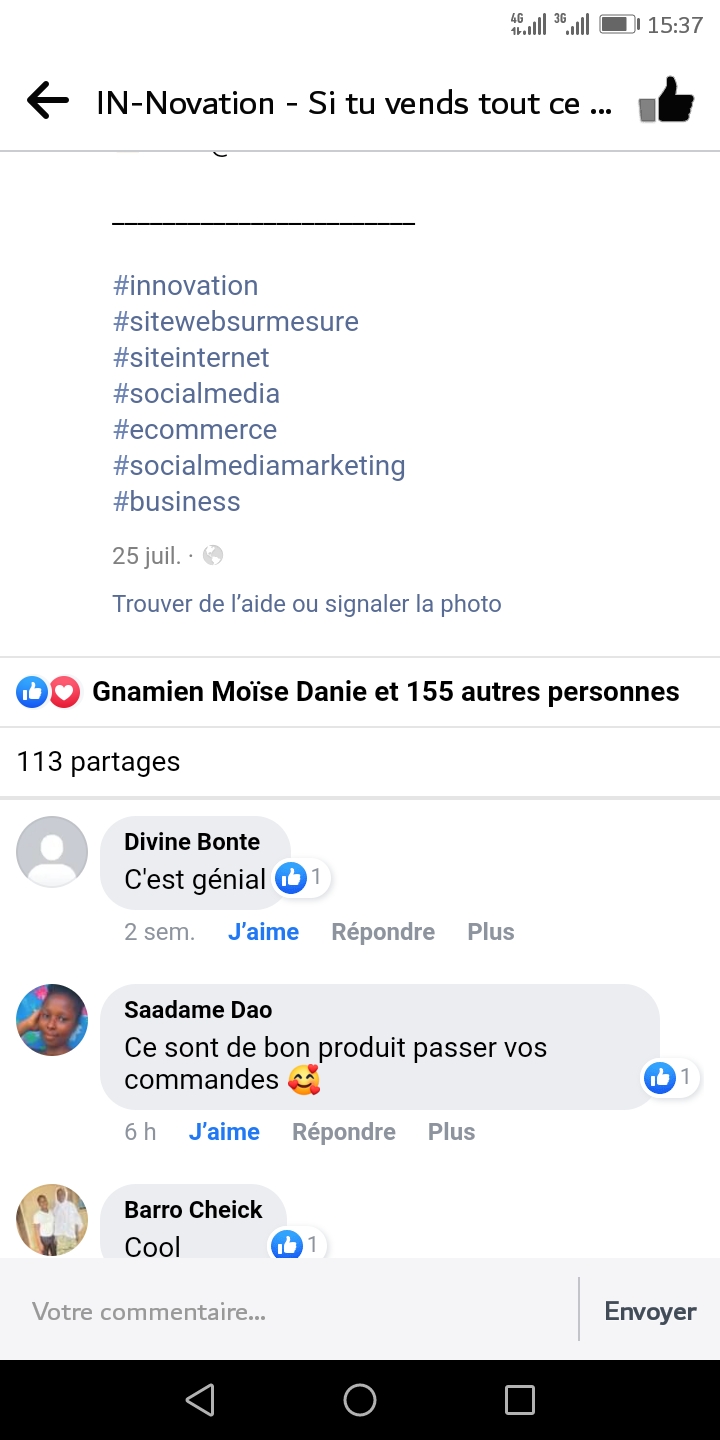Open Plus options for Saadame Dao's comment

[x=451, y=1132]
